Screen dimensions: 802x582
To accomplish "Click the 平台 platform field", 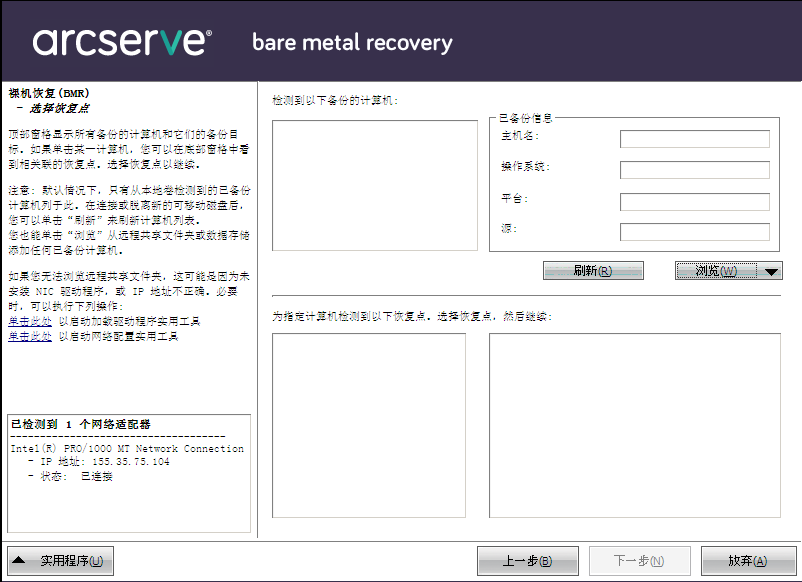I will (695, 202).
